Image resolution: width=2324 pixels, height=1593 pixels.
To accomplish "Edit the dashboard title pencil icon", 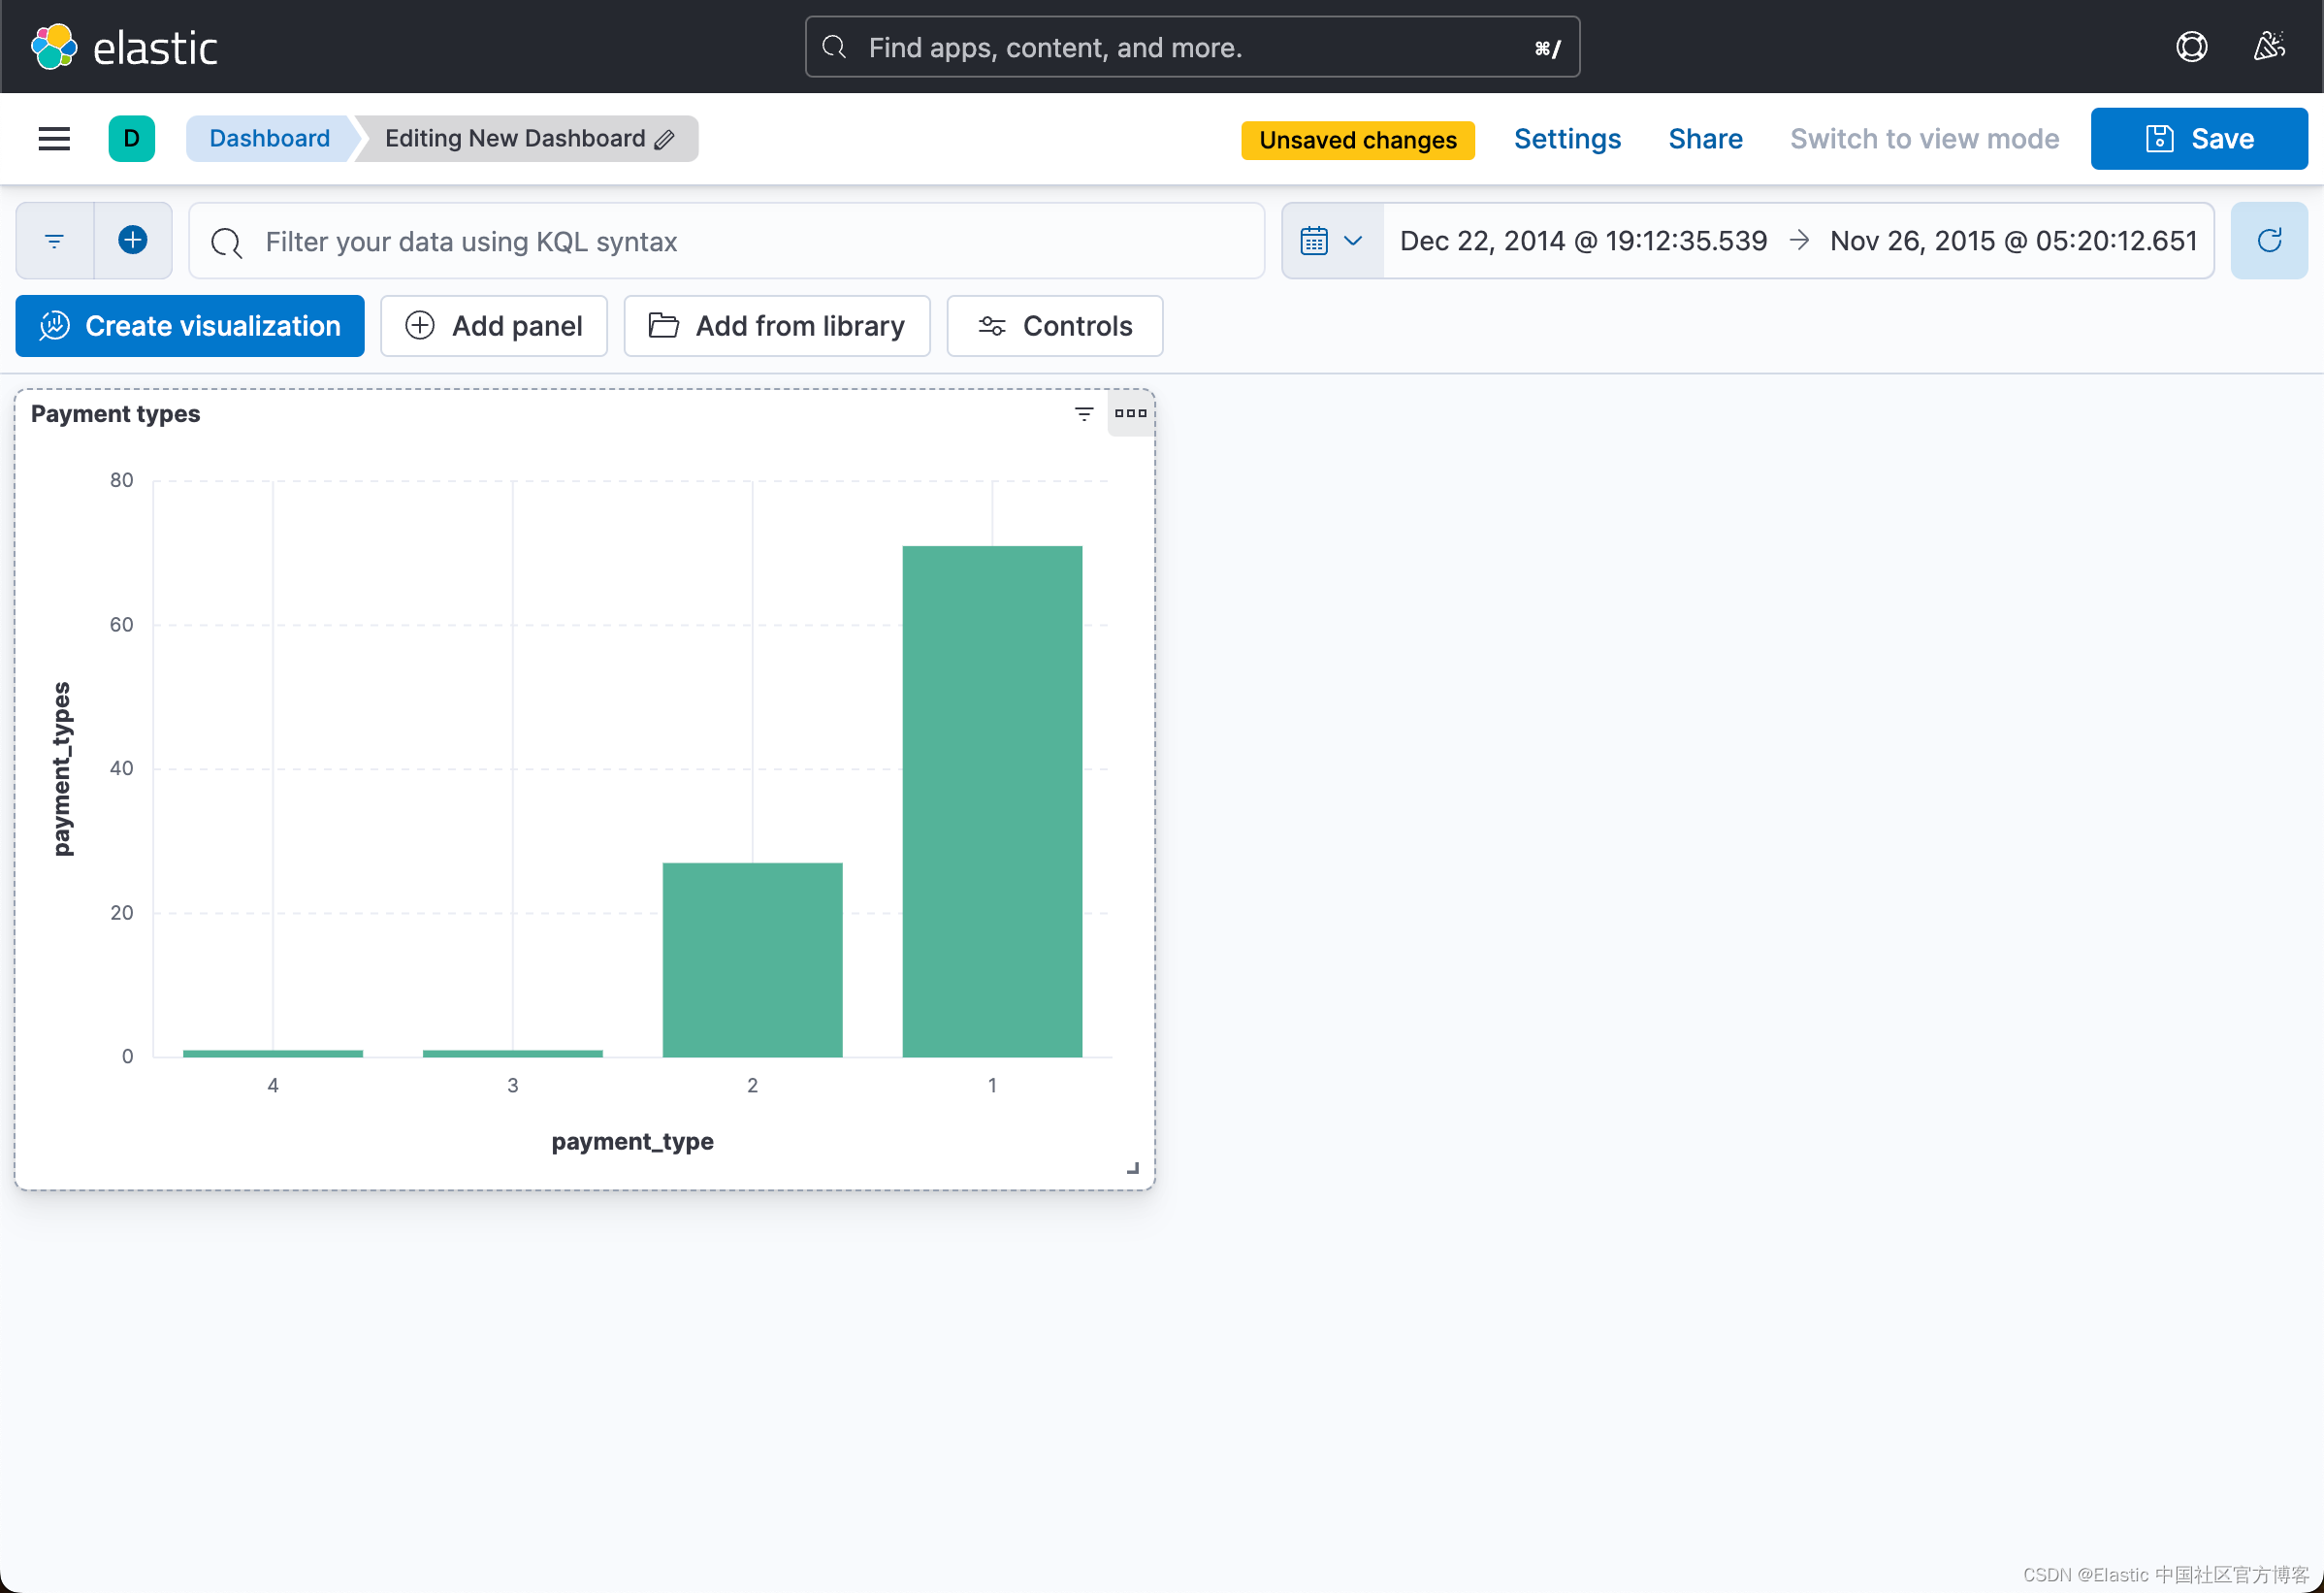I will click(x=665, y=139).
